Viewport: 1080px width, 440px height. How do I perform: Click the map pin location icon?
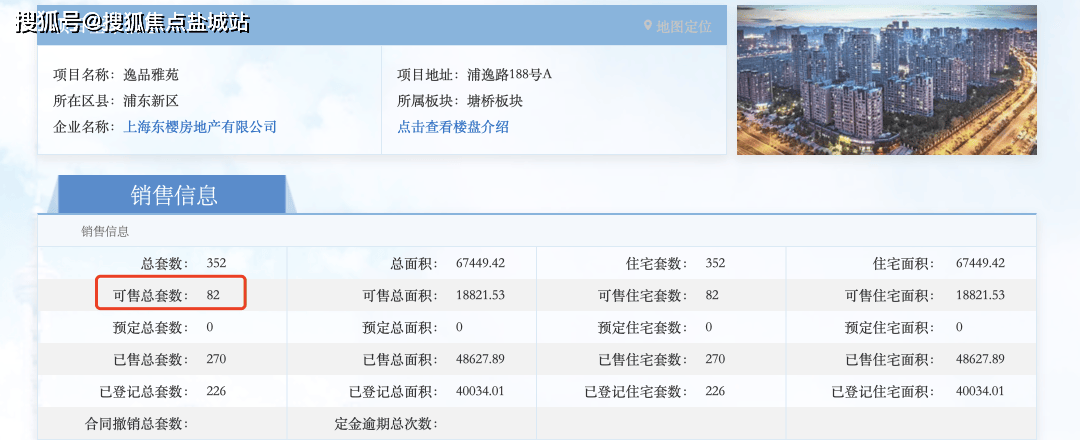(x=647, y=26)
